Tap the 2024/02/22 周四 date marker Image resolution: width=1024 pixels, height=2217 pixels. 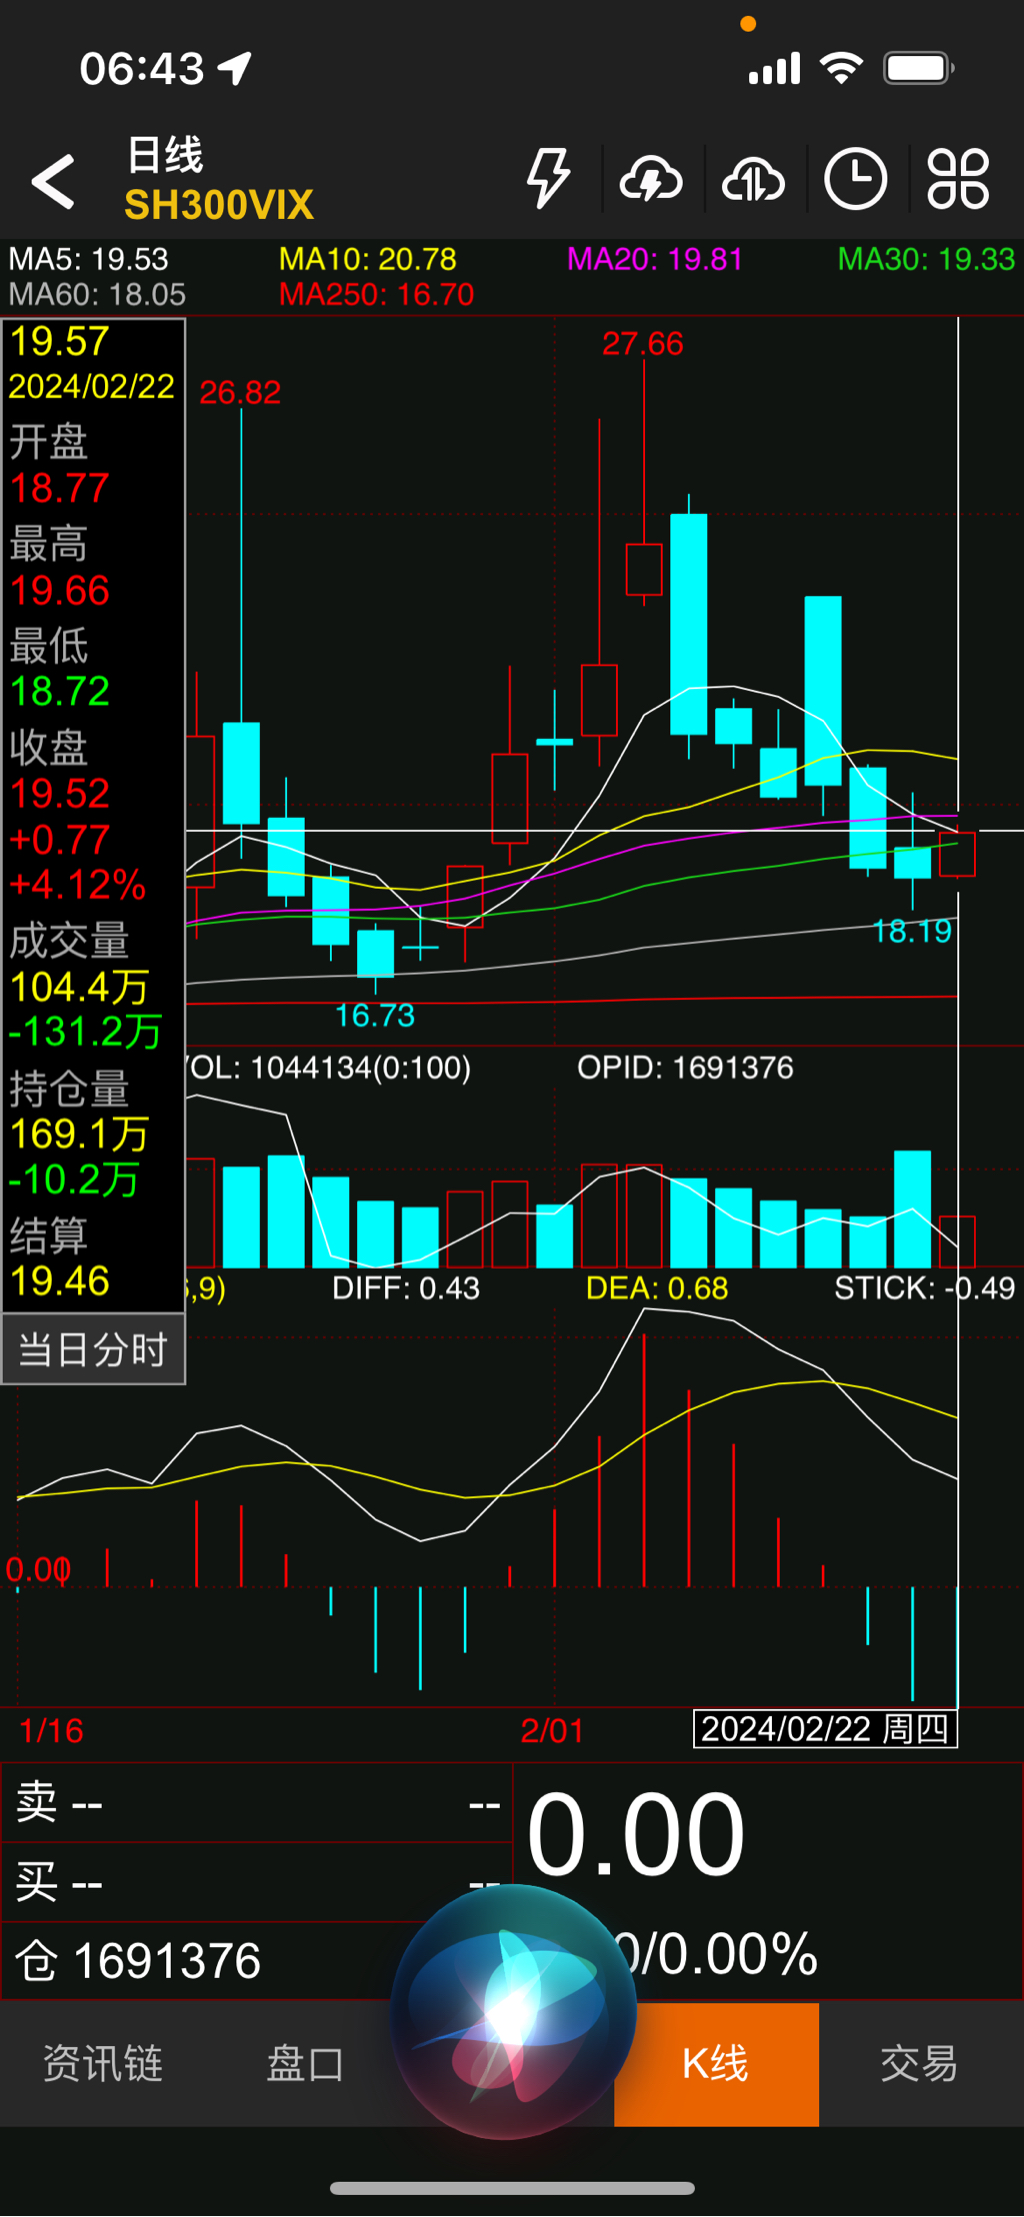click(825, 1729)
